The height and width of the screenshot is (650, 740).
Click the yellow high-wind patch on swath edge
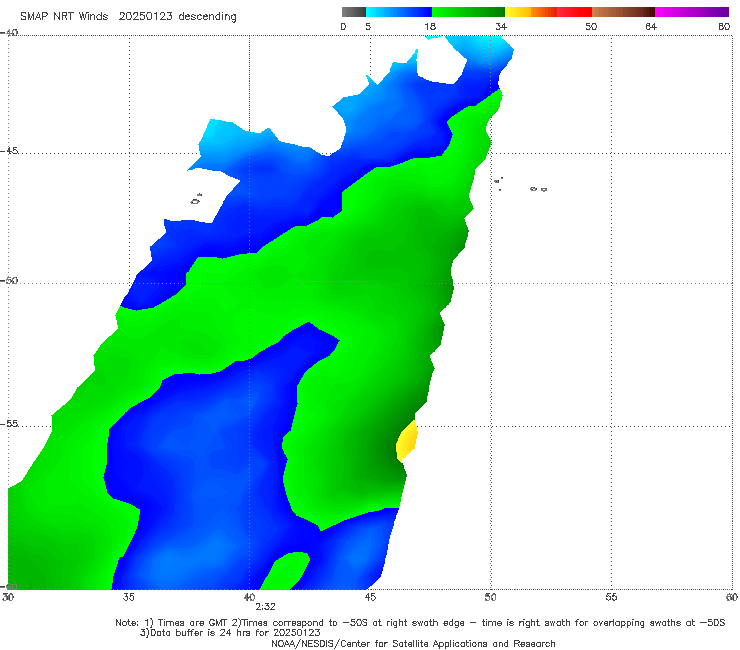(x=407, y=441)
